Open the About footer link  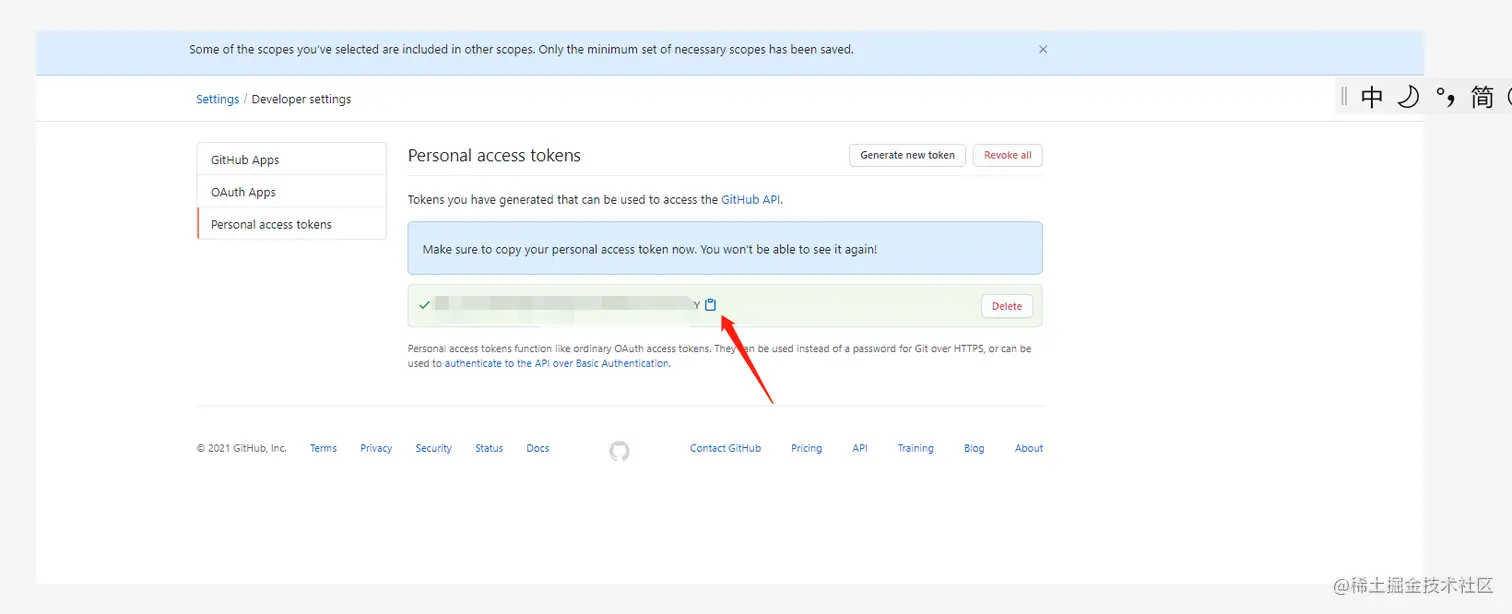(x=1029, y=448)
